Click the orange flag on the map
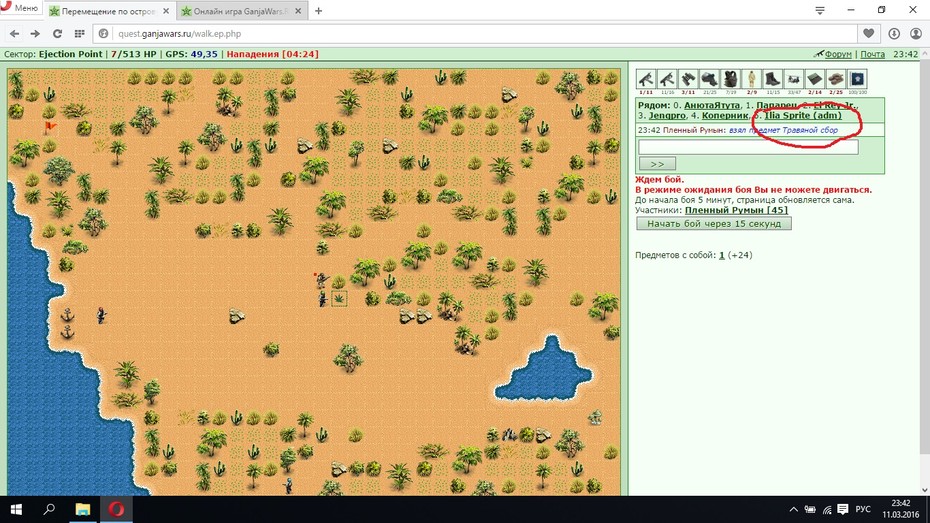The width and height of the screenshot is (930, 523). [x=50, y=126]
